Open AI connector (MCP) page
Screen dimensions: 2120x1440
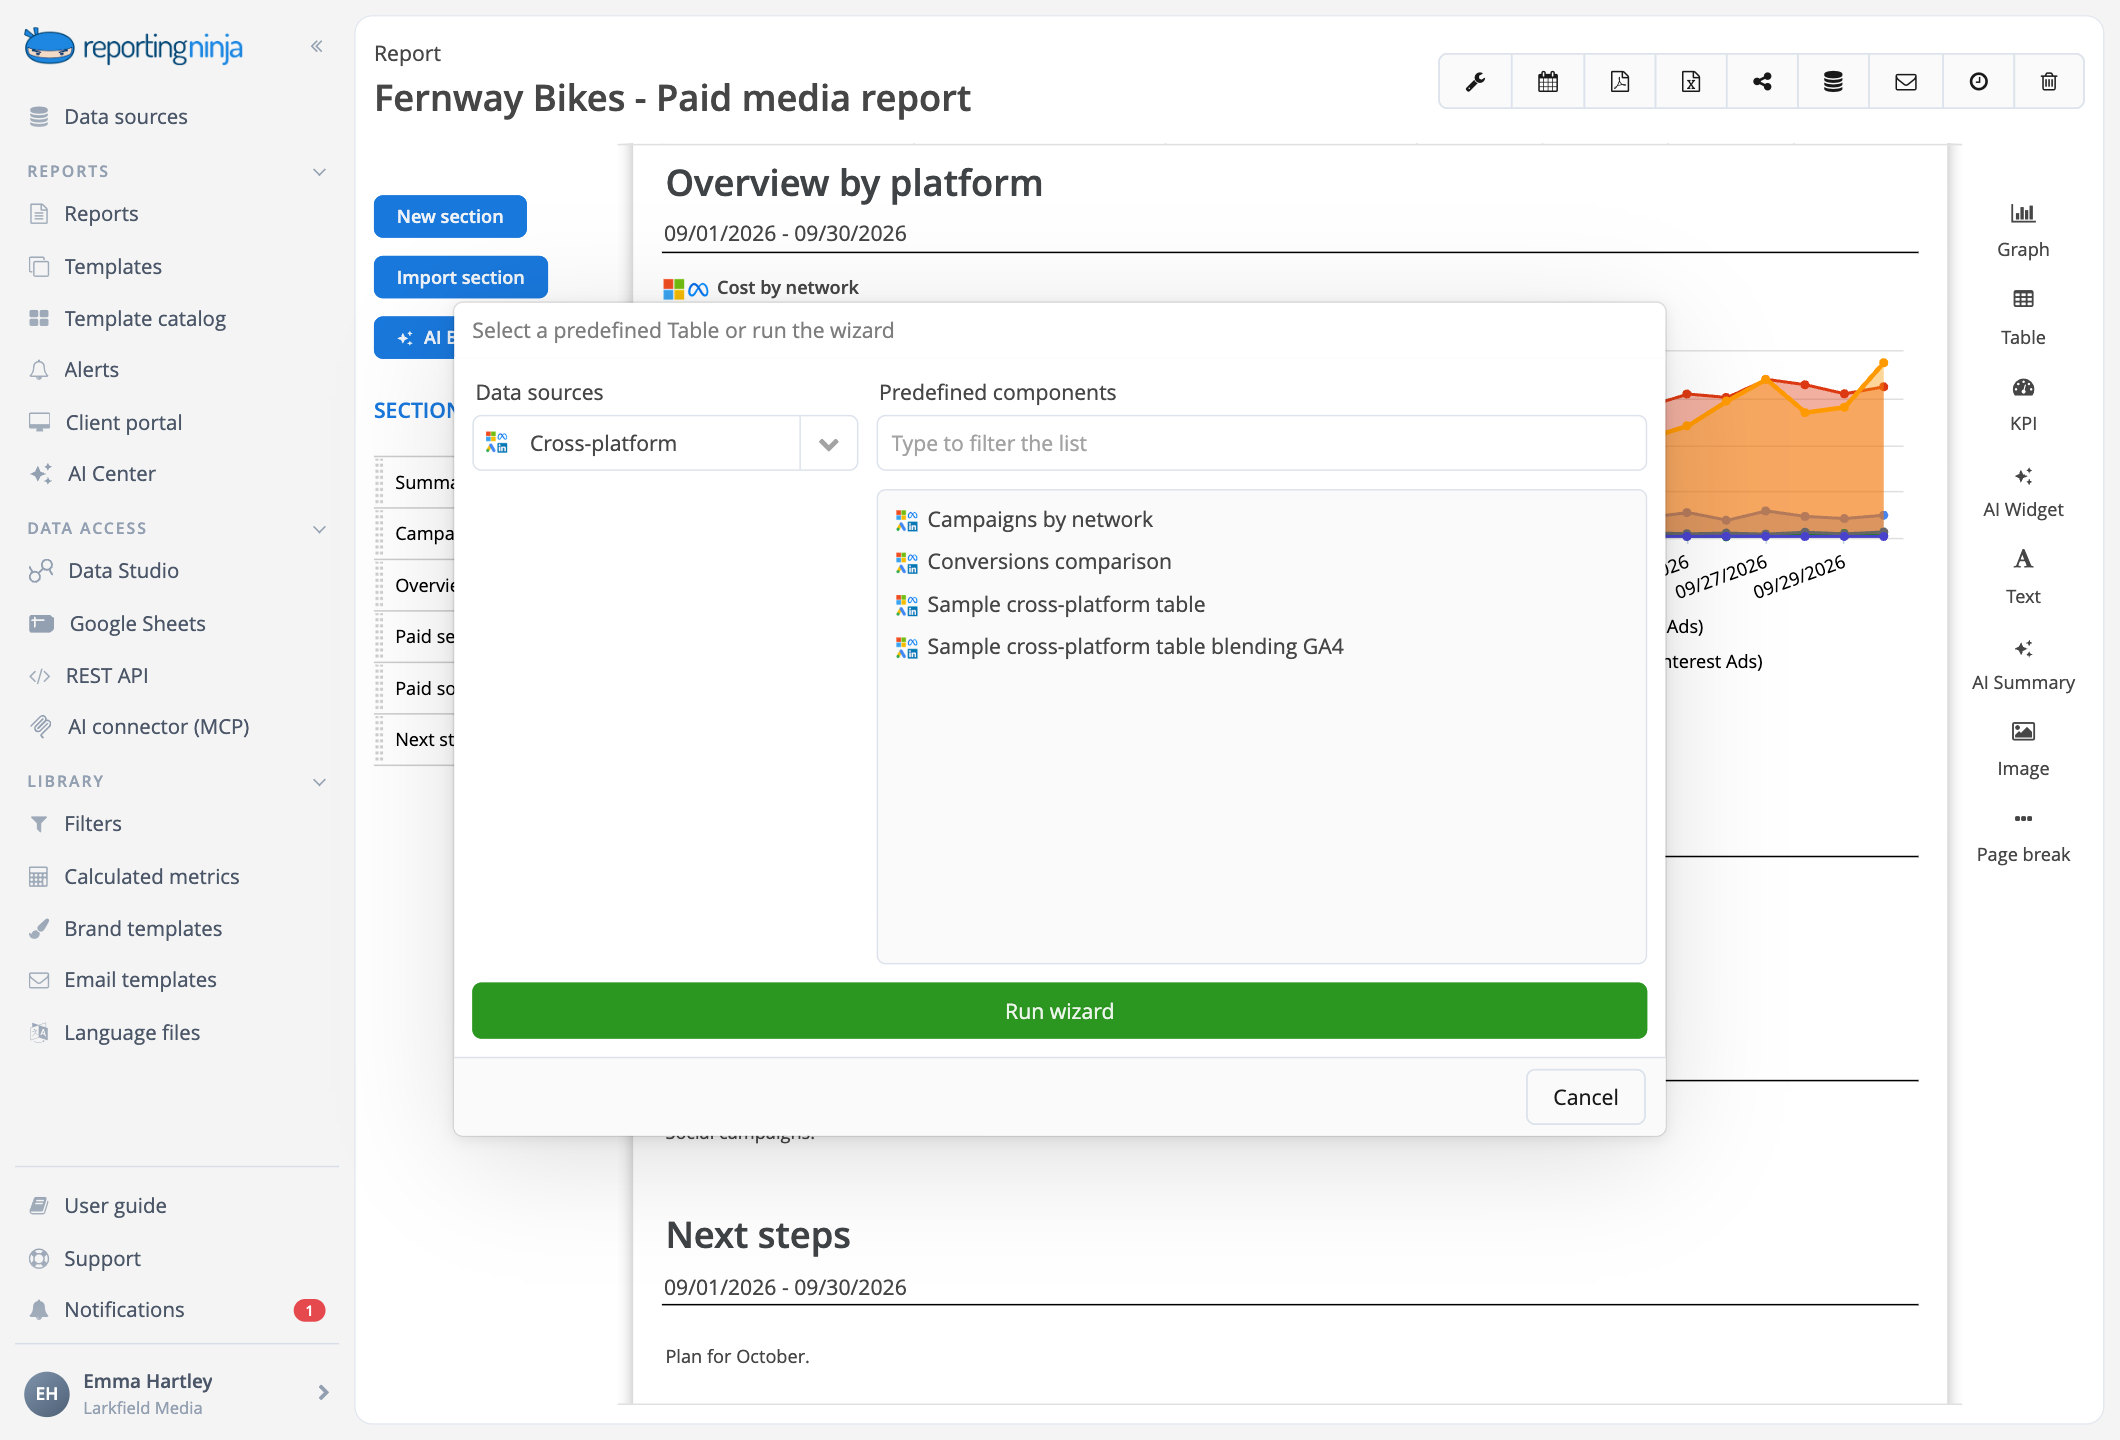[x=158, y=727]
